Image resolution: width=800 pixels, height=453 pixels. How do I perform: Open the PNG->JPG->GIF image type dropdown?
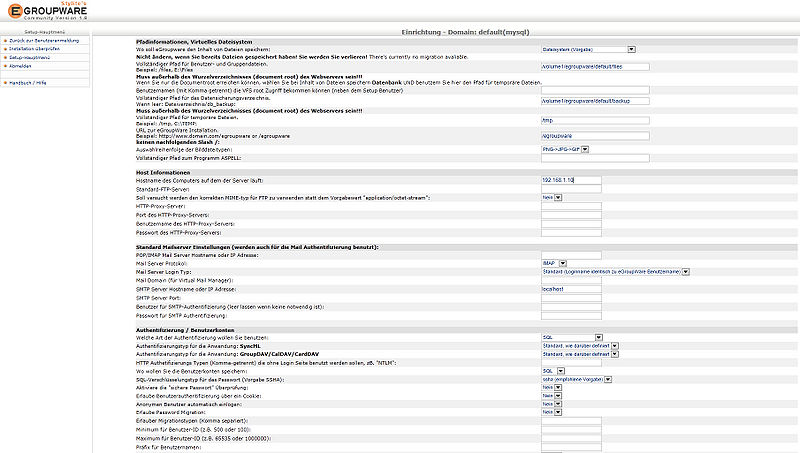[x=564, y=149]
